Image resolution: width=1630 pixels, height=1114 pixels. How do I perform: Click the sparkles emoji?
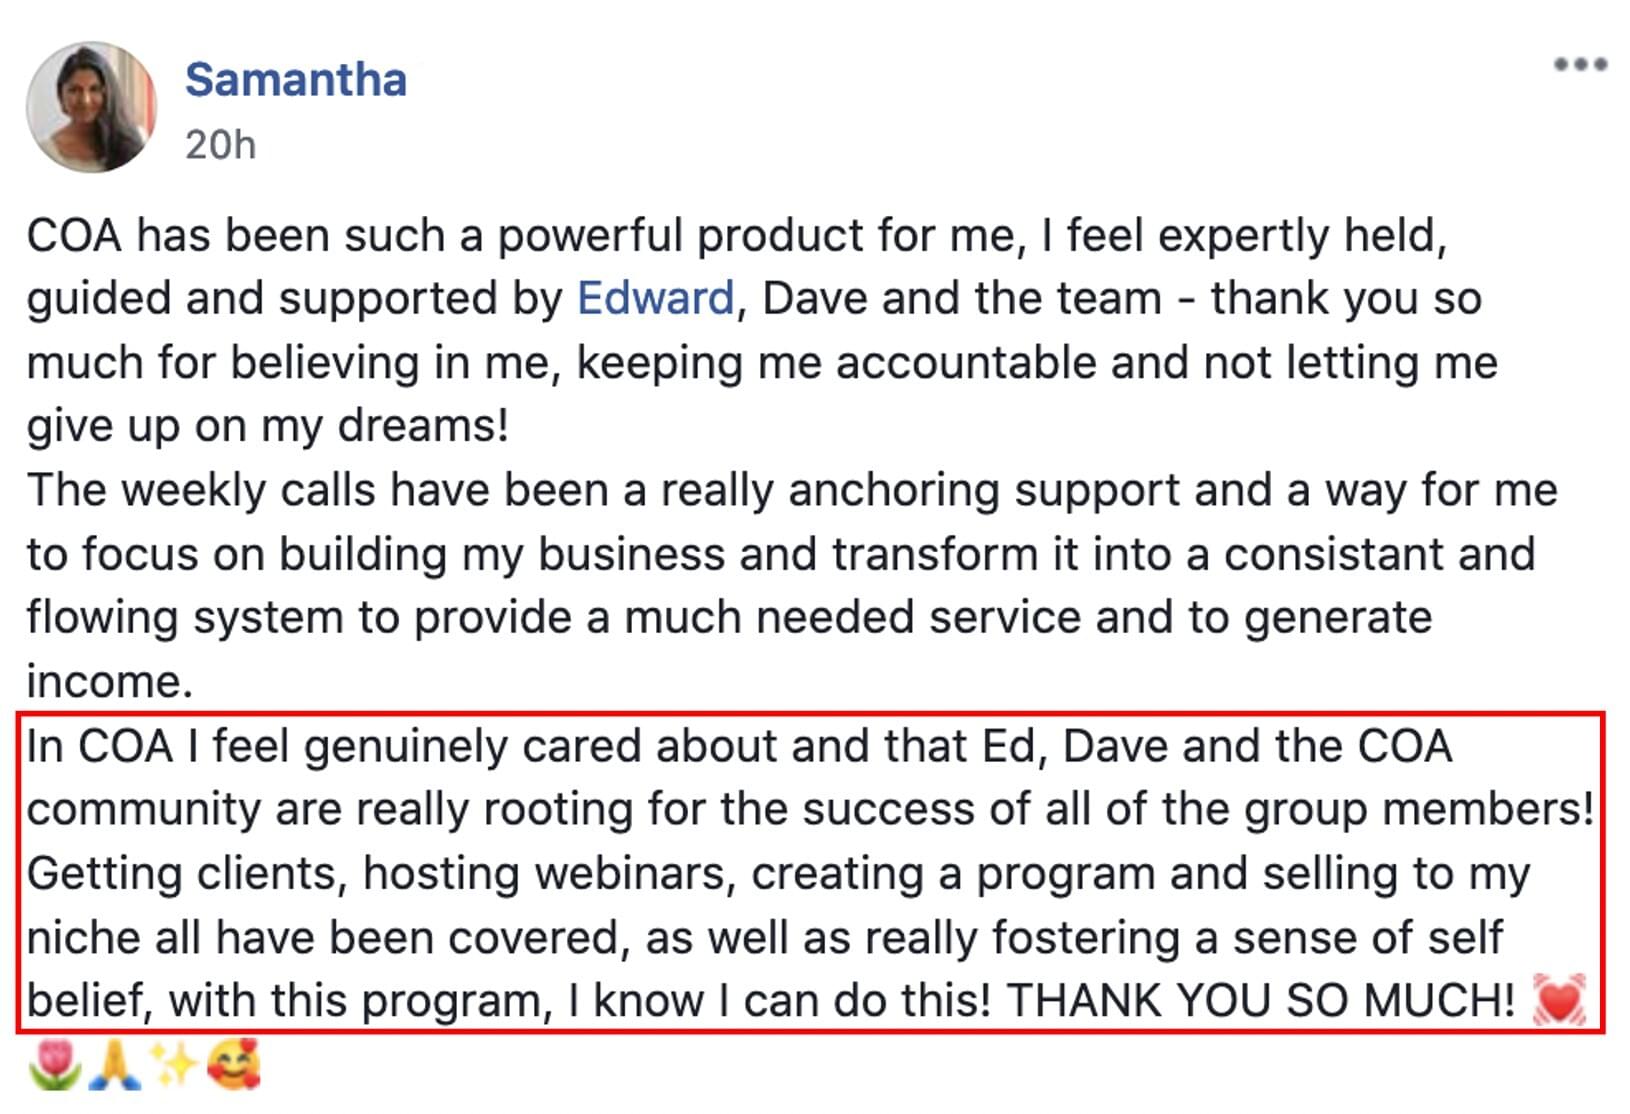pyautogui.click(x=174, y=1064)
